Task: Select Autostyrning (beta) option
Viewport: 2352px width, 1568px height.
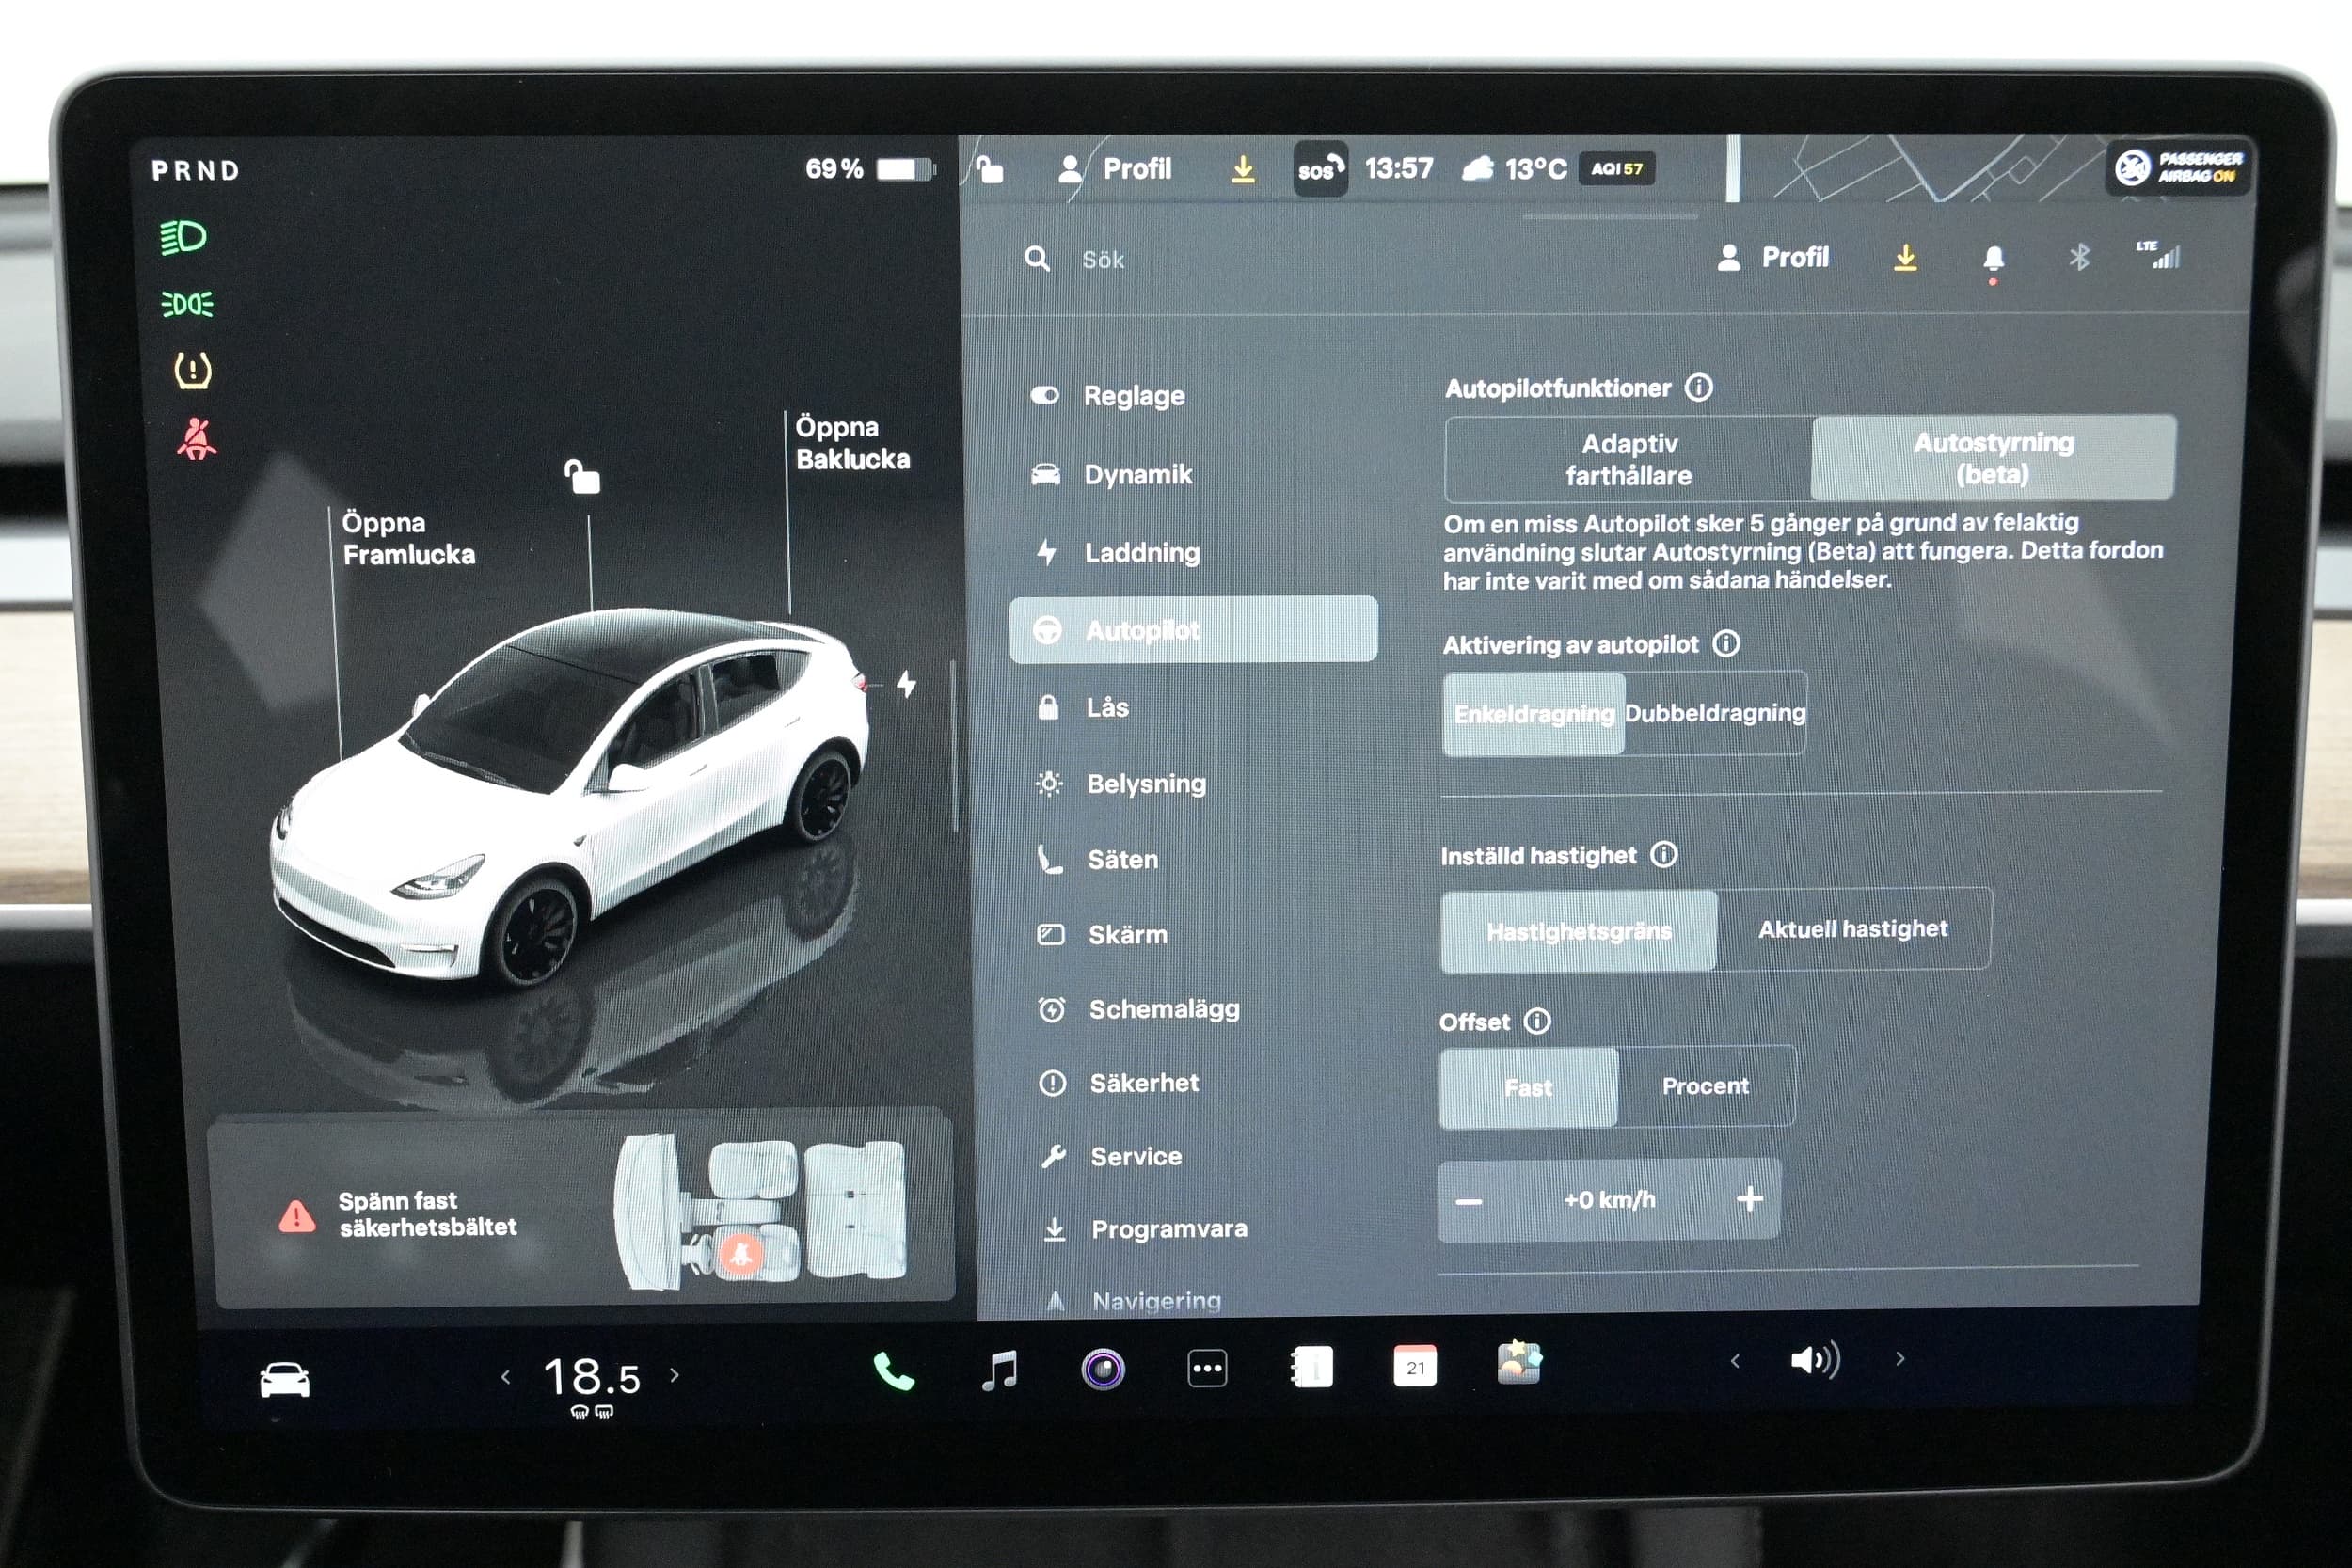Action: point(1993,457)
